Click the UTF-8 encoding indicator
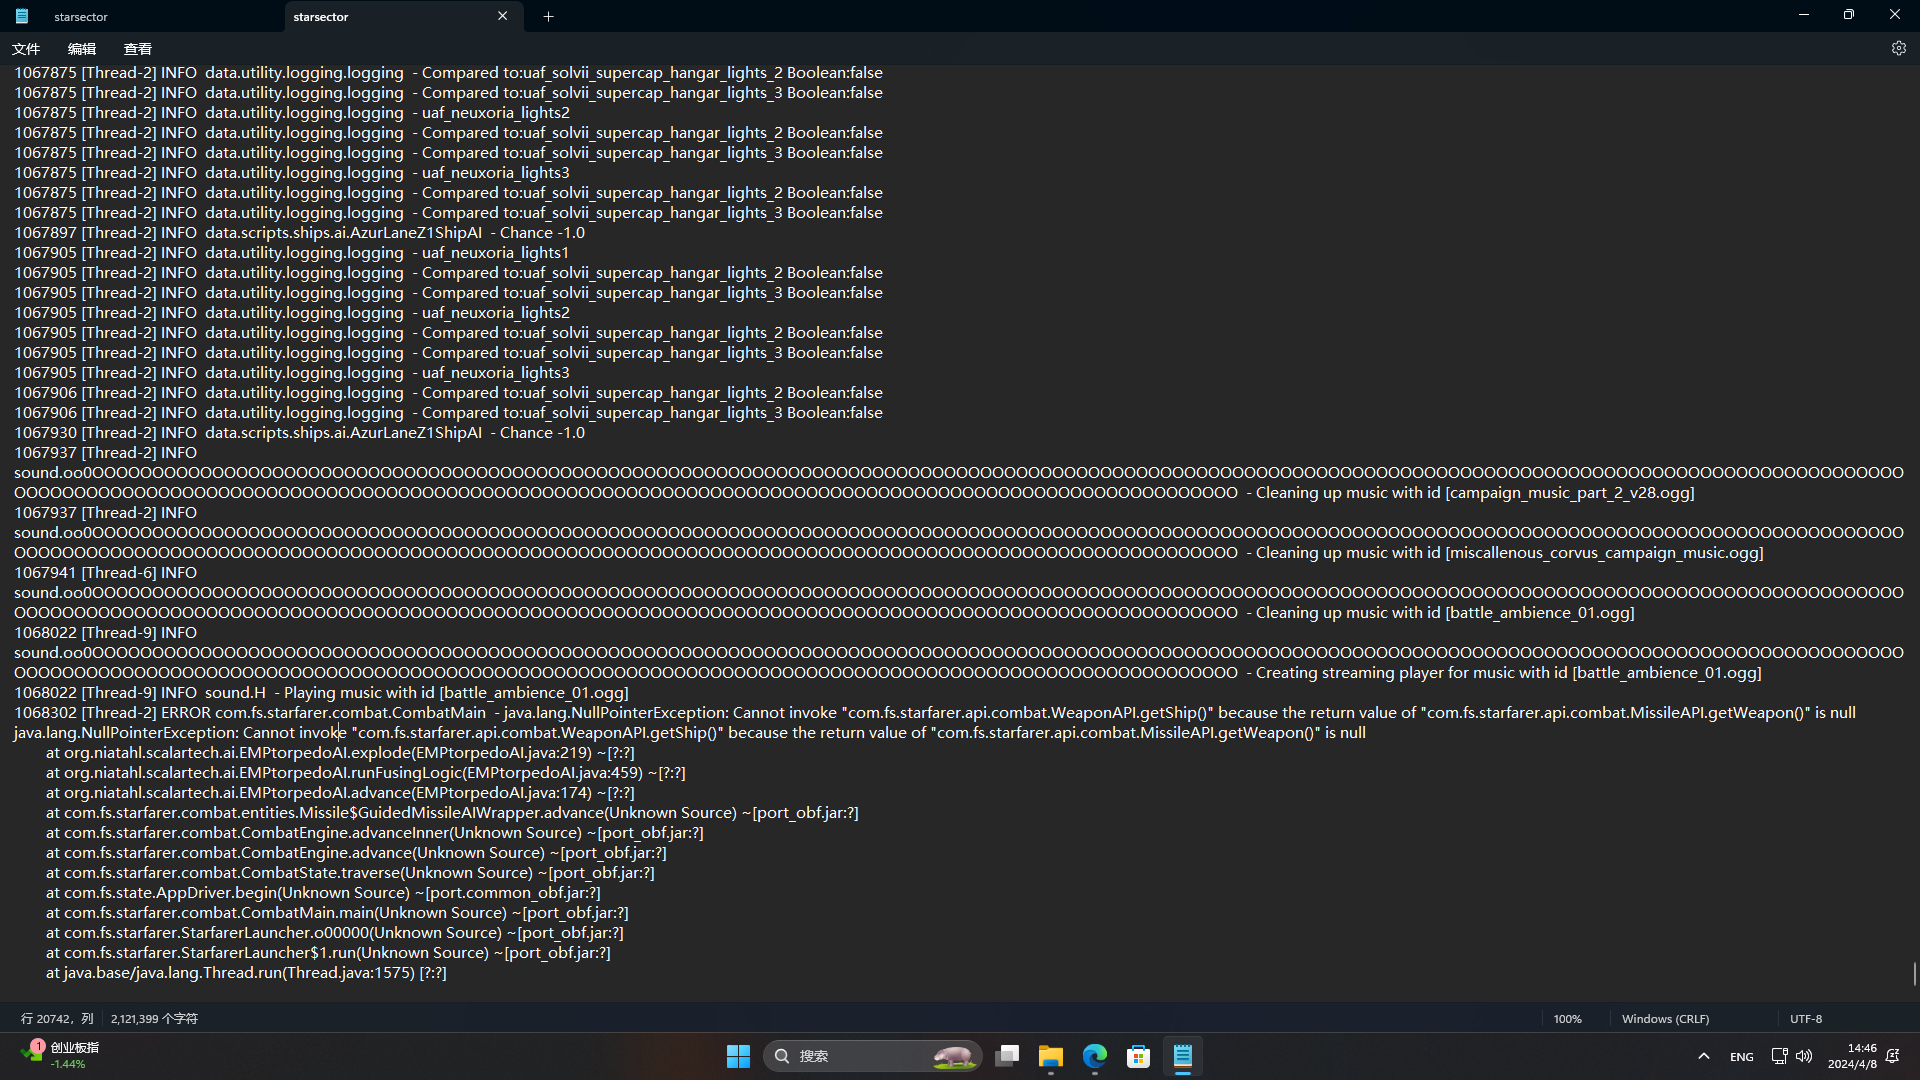The height and width of the screenshot is (1080, 1920). [x=1805, y=1018]
